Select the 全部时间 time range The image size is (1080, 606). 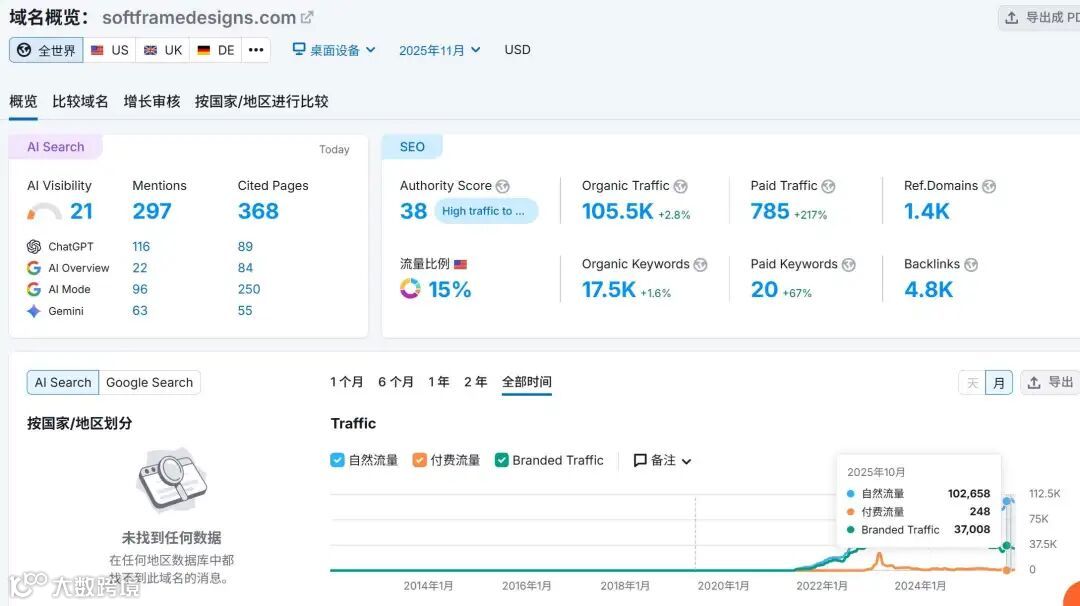pos(526,382)
